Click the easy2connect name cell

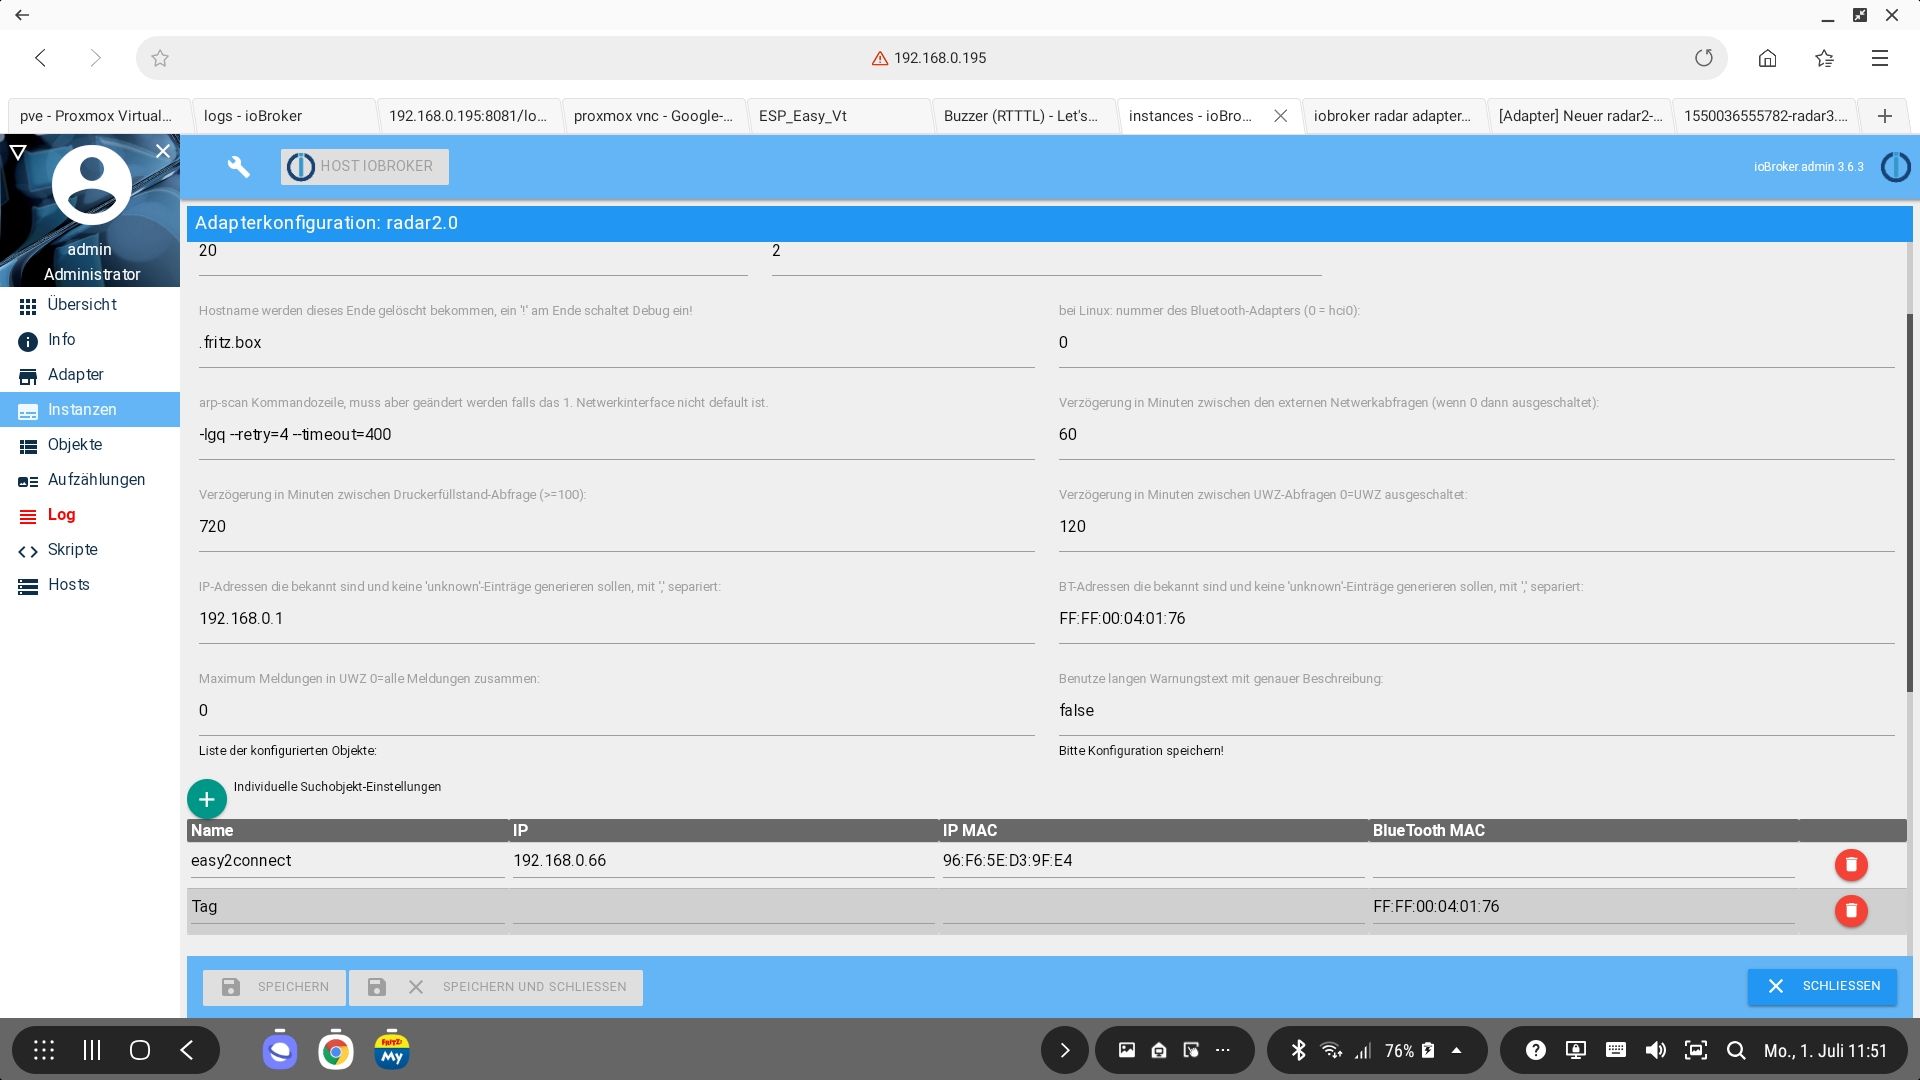[x=347, y=861]
